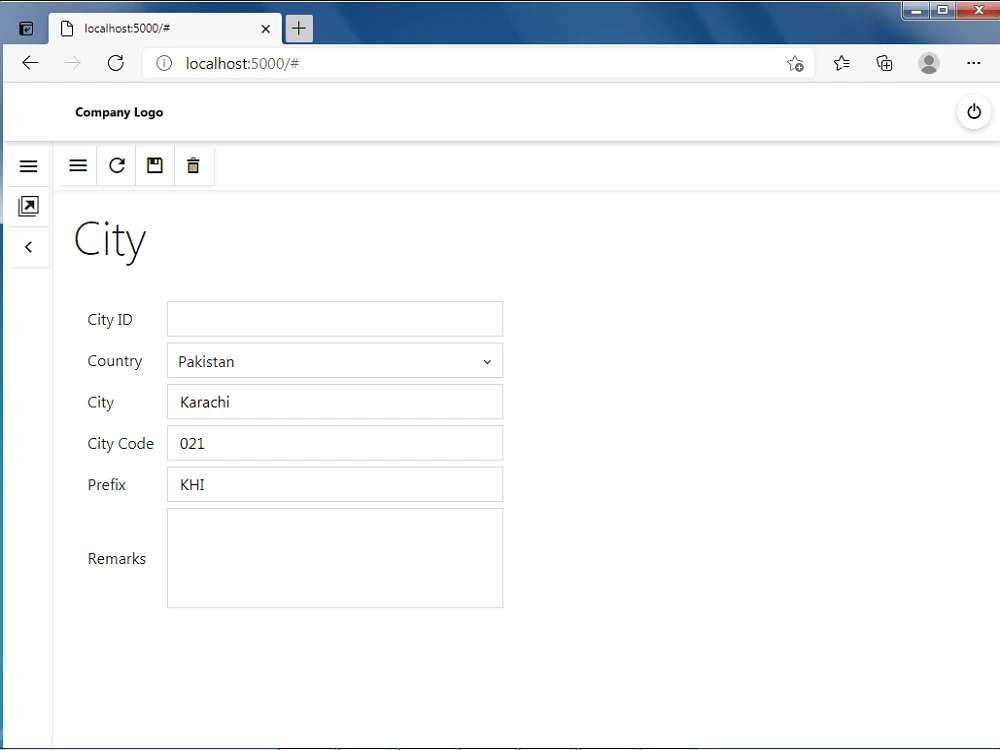The width and height of the screenshot is (1000, 750).
Task: Click the power logout icon
Action: point(973,112)
